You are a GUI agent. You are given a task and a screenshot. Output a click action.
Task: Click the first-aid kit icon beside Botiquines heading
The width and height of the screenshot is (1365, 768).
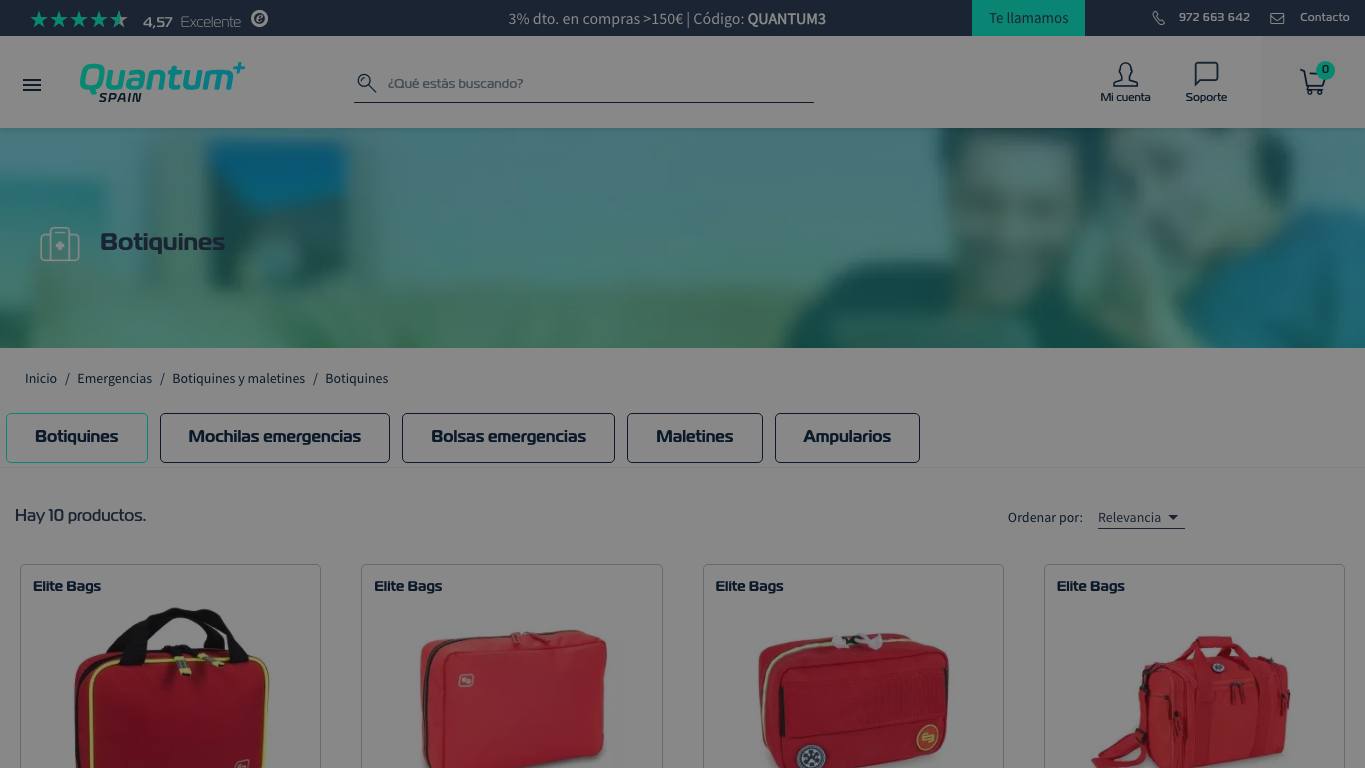[60, 243]
